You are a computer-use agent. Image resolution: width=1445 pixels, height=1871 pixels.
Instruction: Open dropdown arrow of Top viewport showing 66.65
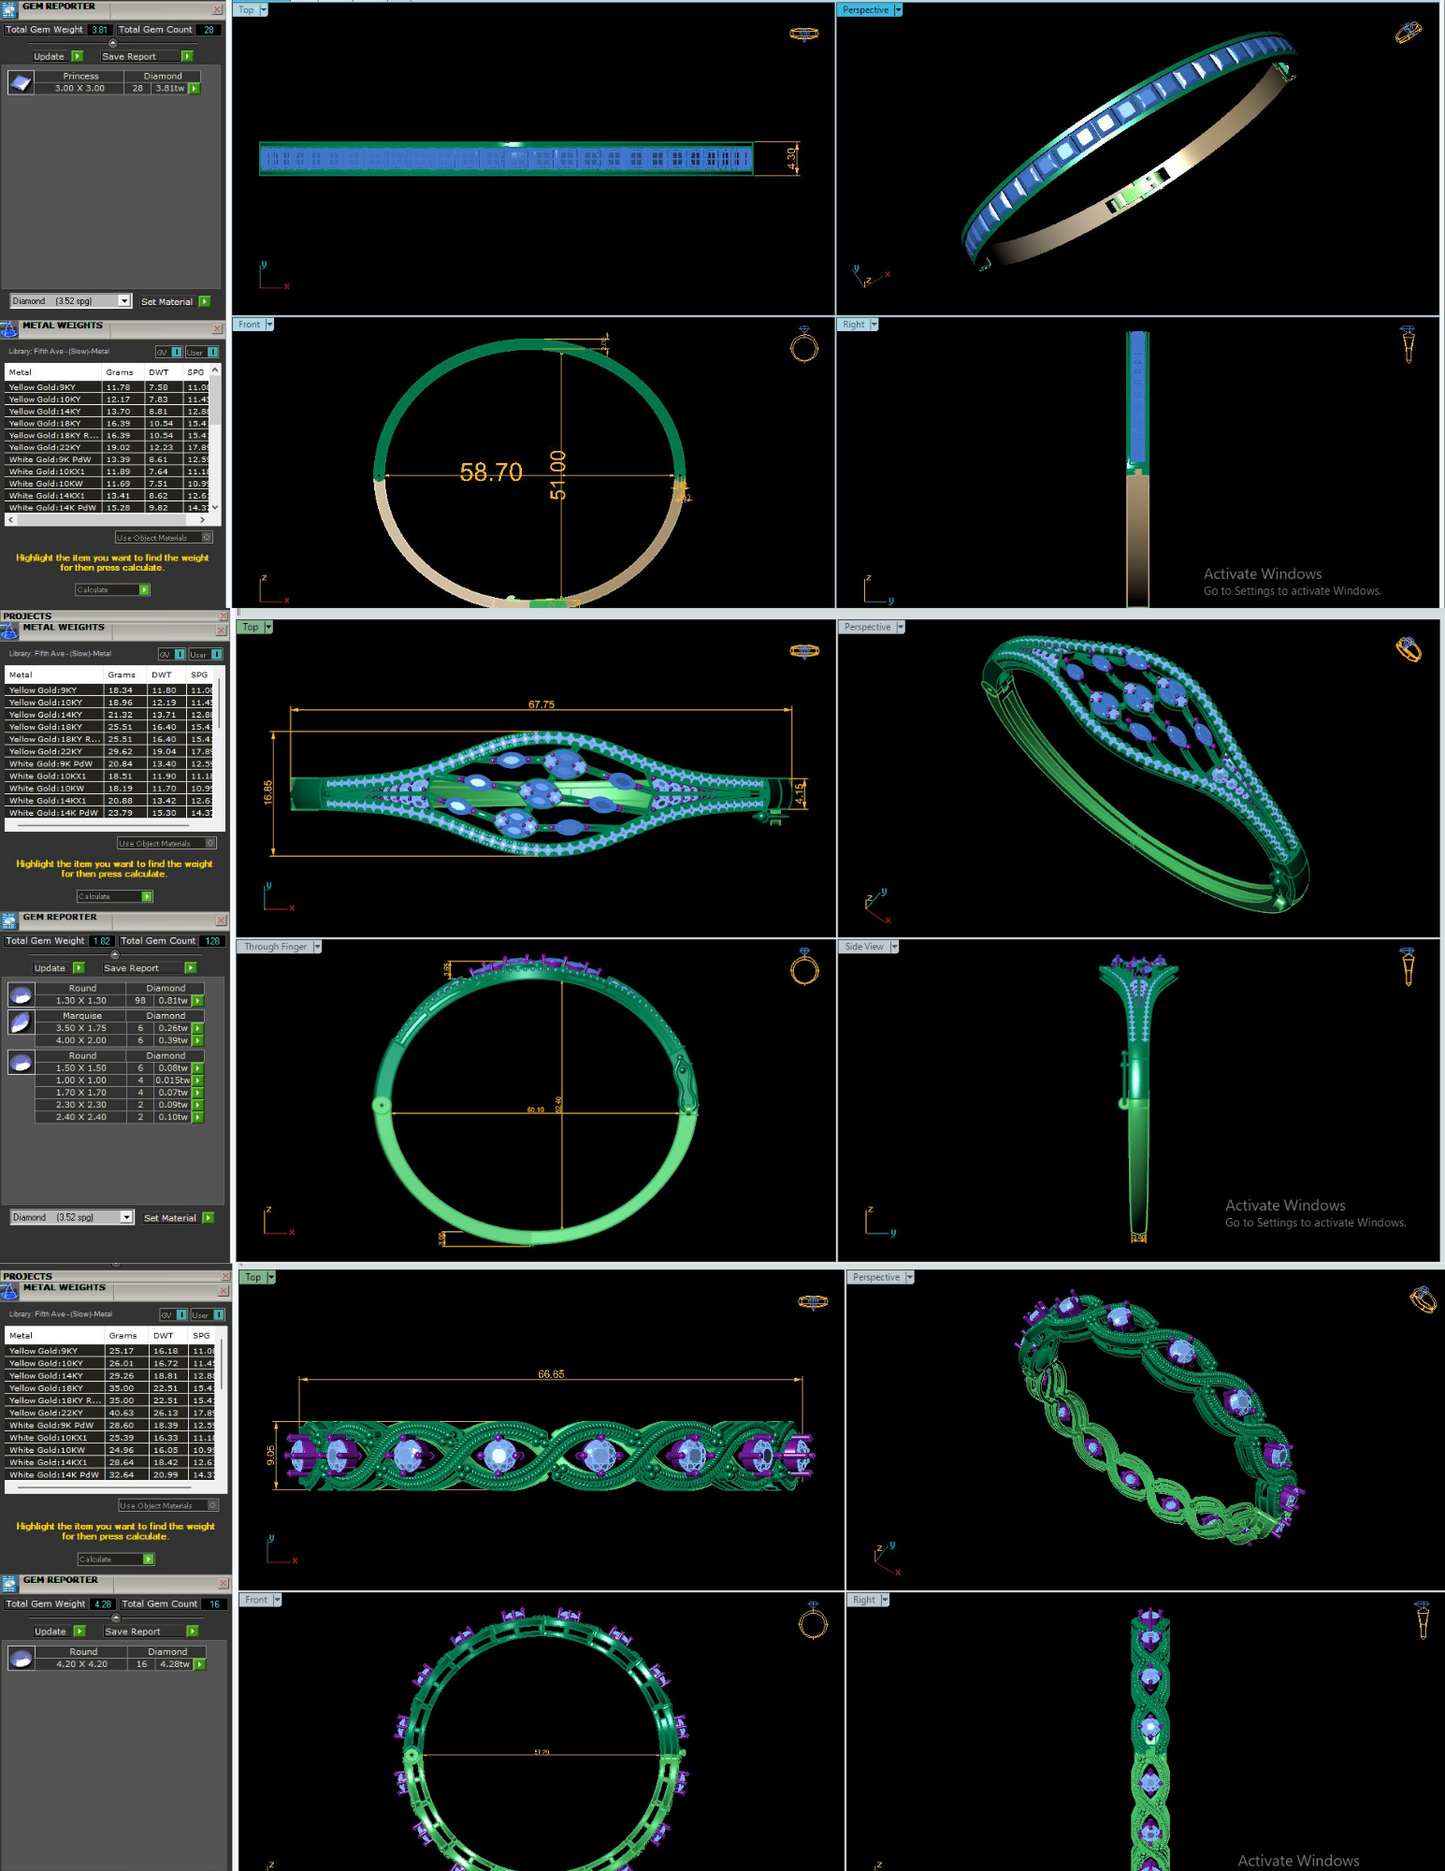[271, 1277]
